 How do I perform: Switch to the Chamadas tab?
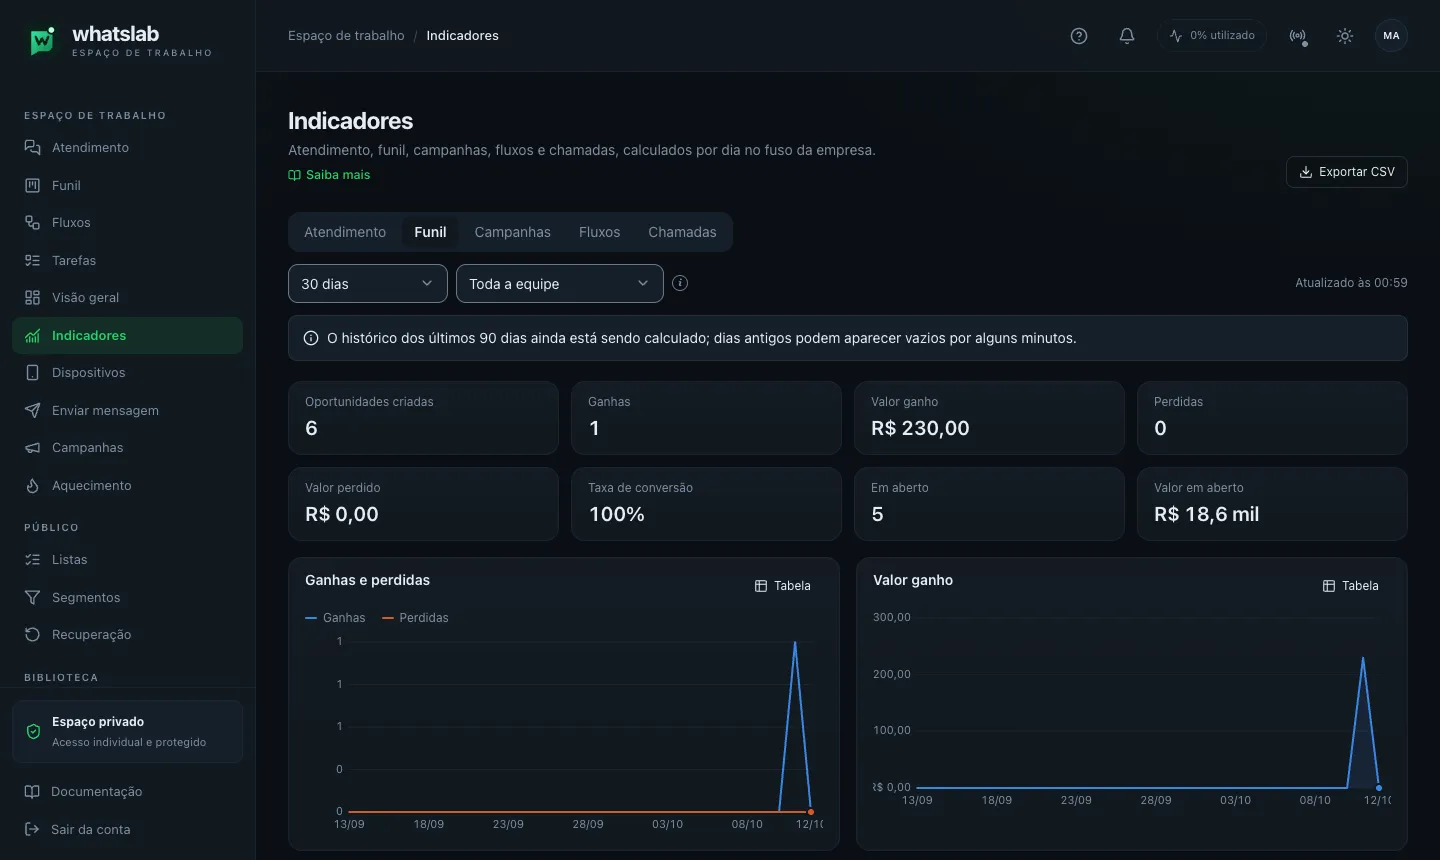(682, 232)
